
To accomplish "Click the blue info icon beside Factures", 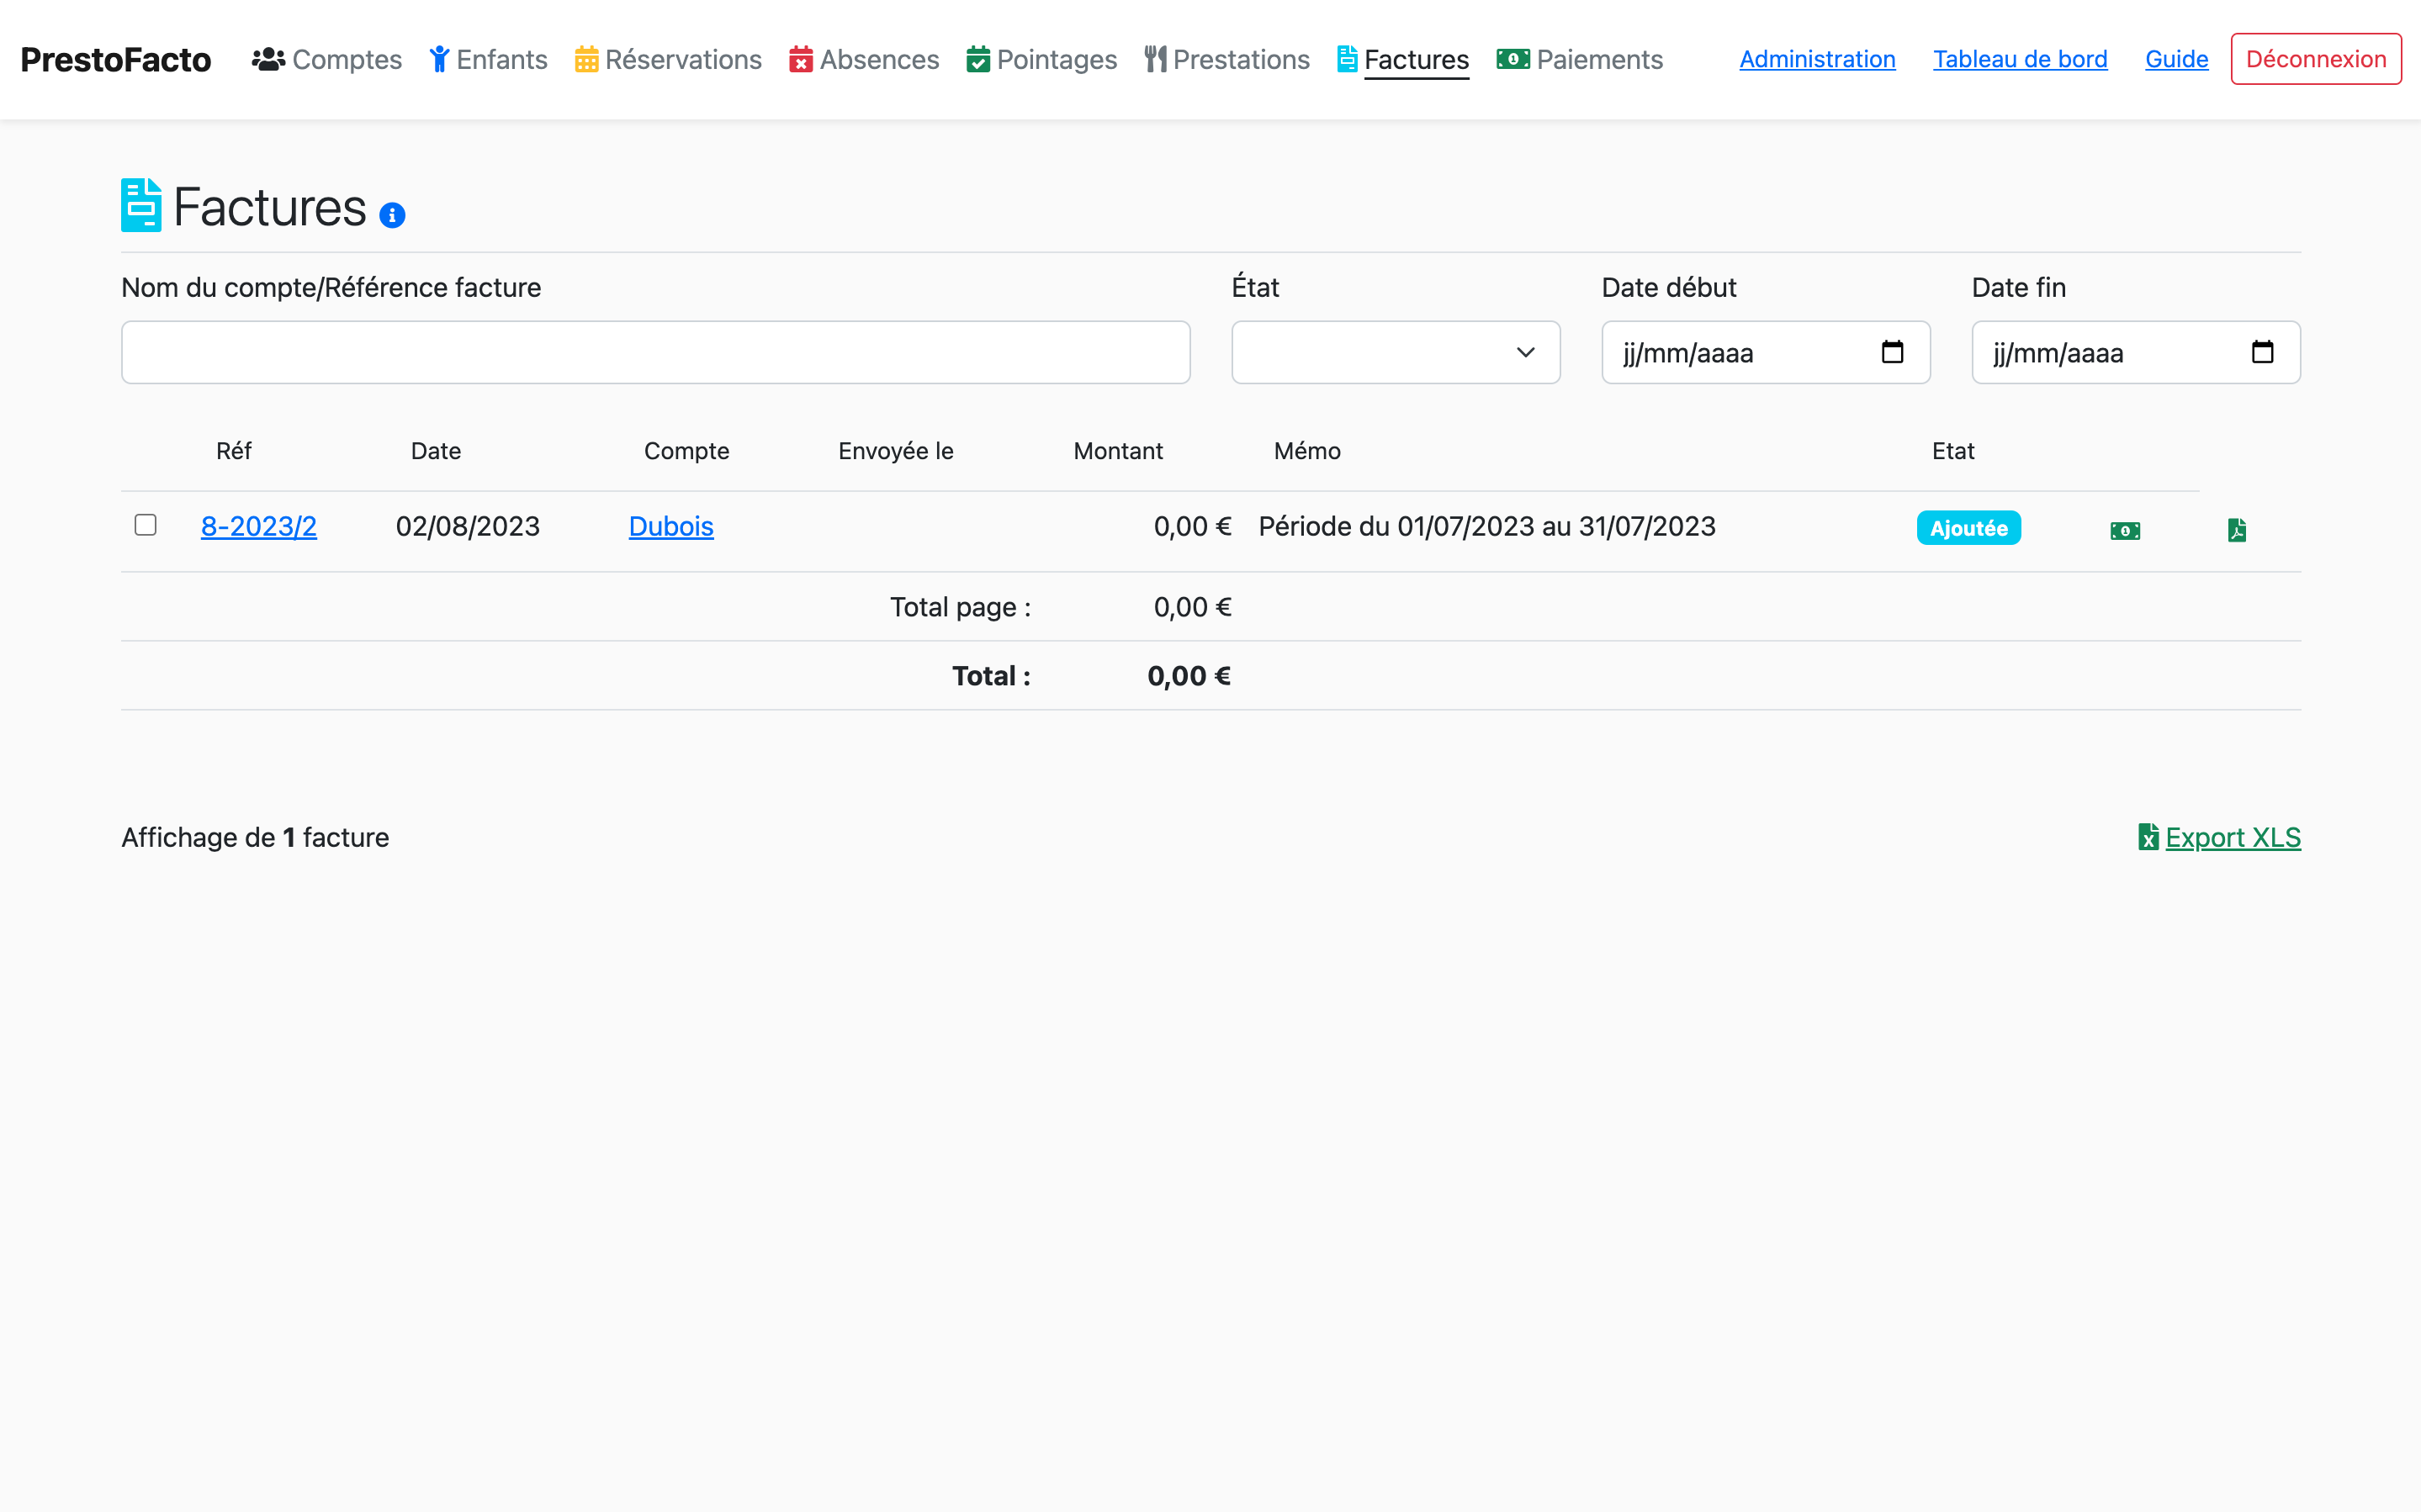I will (392, 215).
